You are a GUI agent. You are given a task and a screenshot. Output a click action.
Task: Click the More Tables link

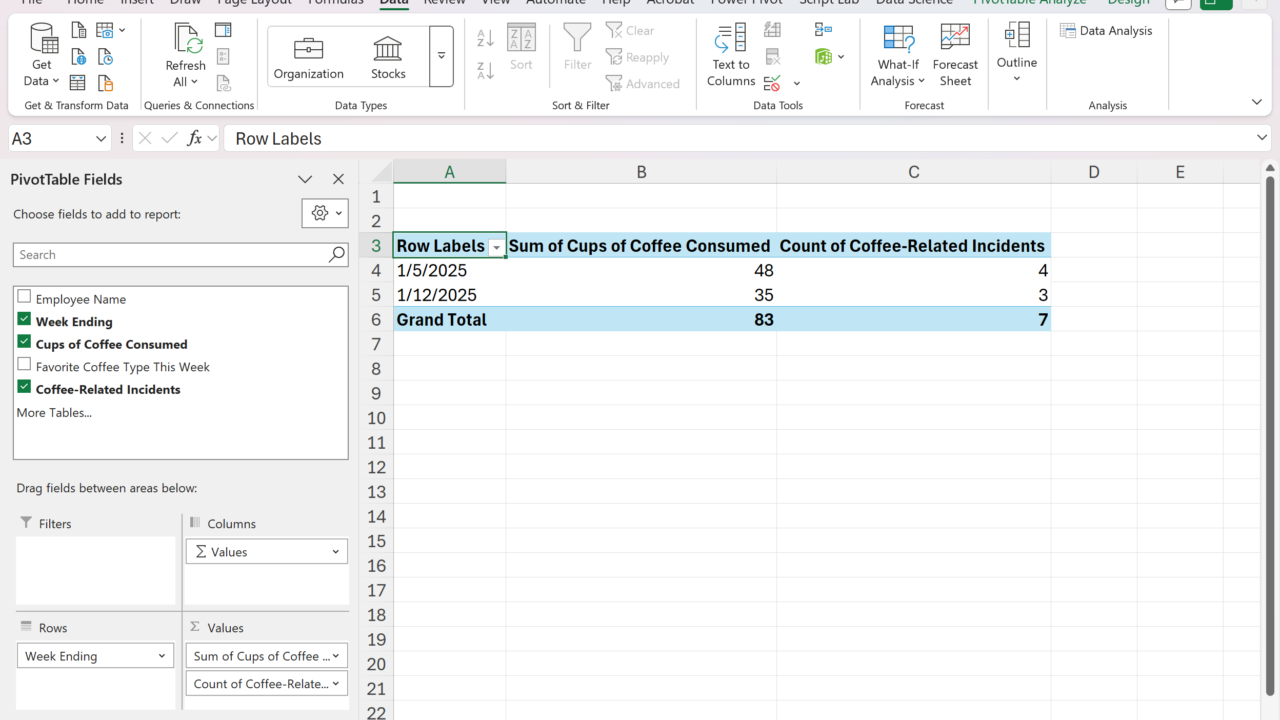(x=54, y=412)
